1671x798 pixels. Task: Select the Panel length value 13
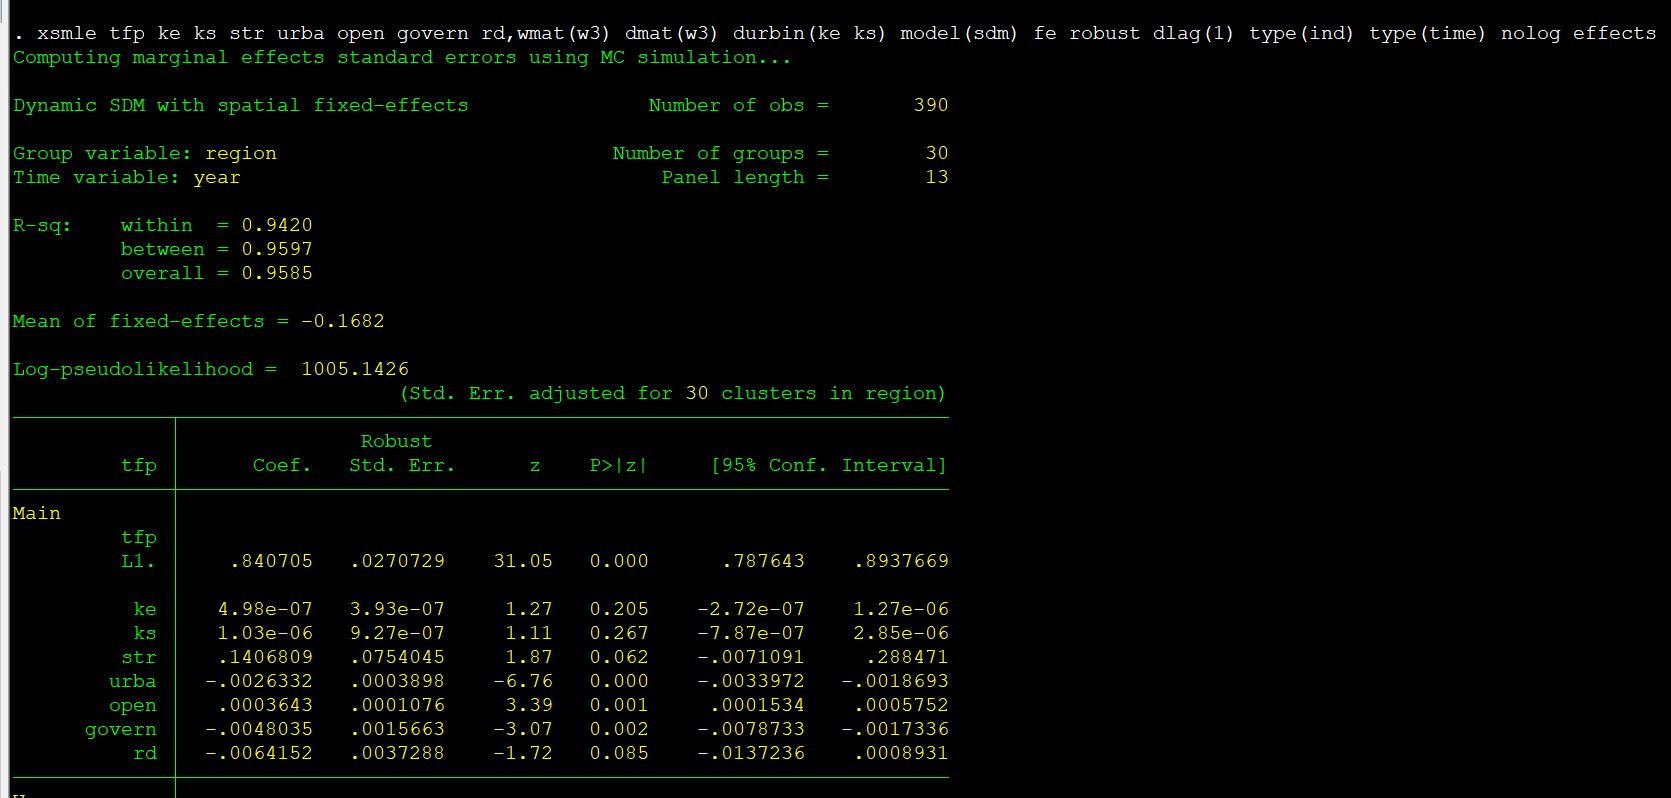point(937,177)
